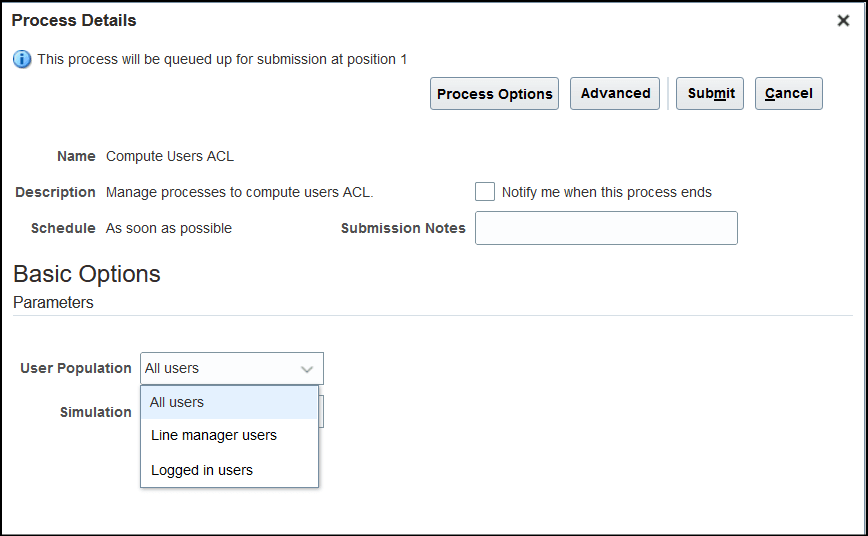This screenshot has width=868, height=536.
Task: Pick Logged in users option
Action: (x=202, y=470)
